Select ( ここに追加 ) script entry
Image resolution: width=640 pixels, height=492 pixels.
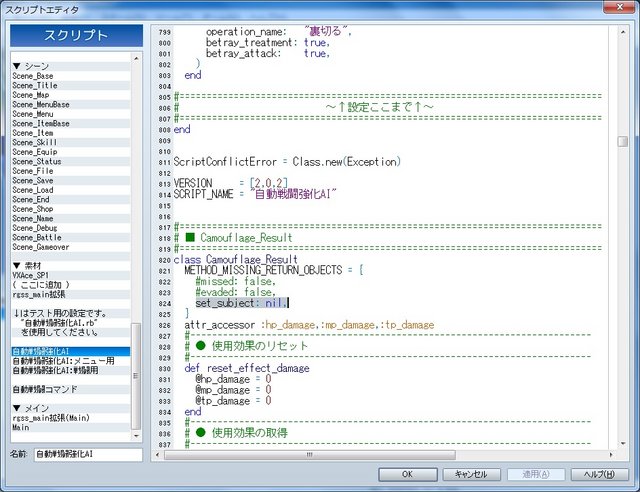coord(71,285)
